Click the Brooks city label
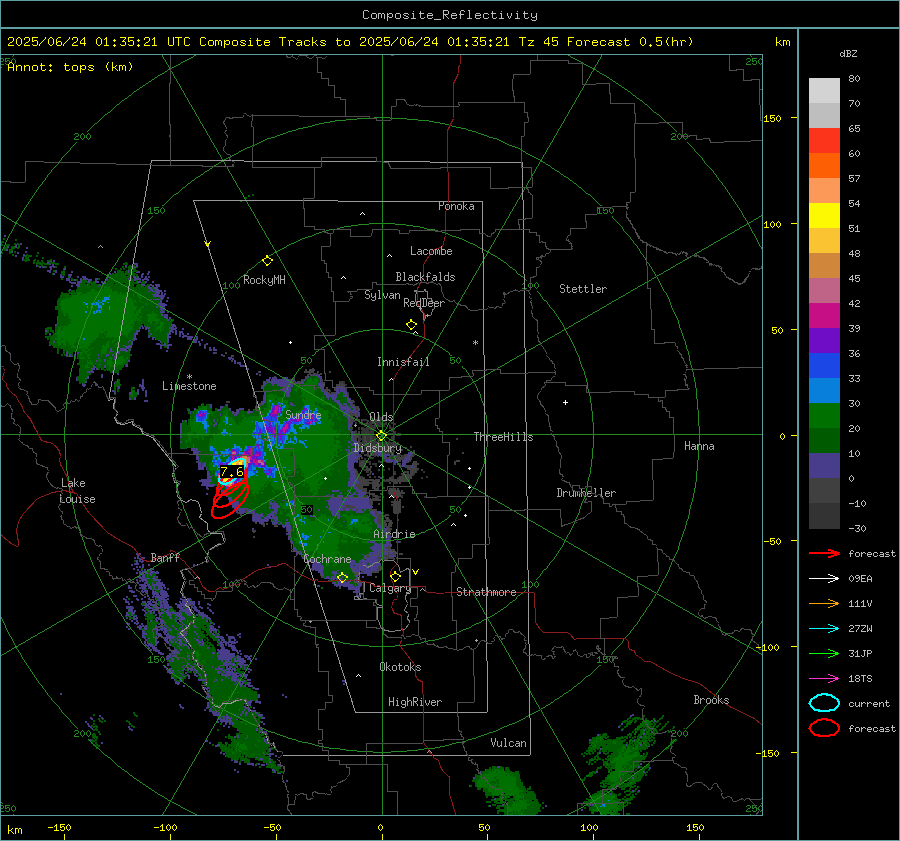The image size is (900, 841). (711, 700)
